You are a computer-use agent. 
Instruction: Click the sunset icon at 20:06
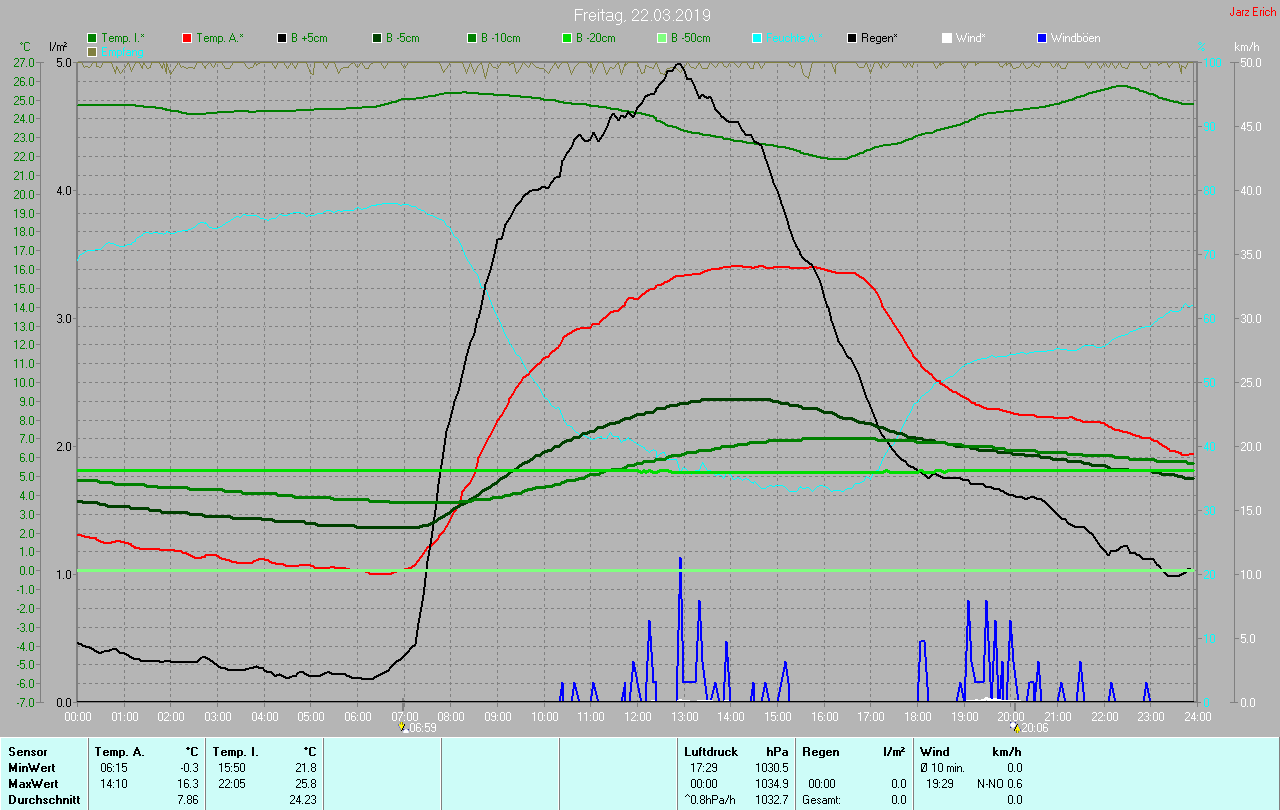click(1015, 728)
